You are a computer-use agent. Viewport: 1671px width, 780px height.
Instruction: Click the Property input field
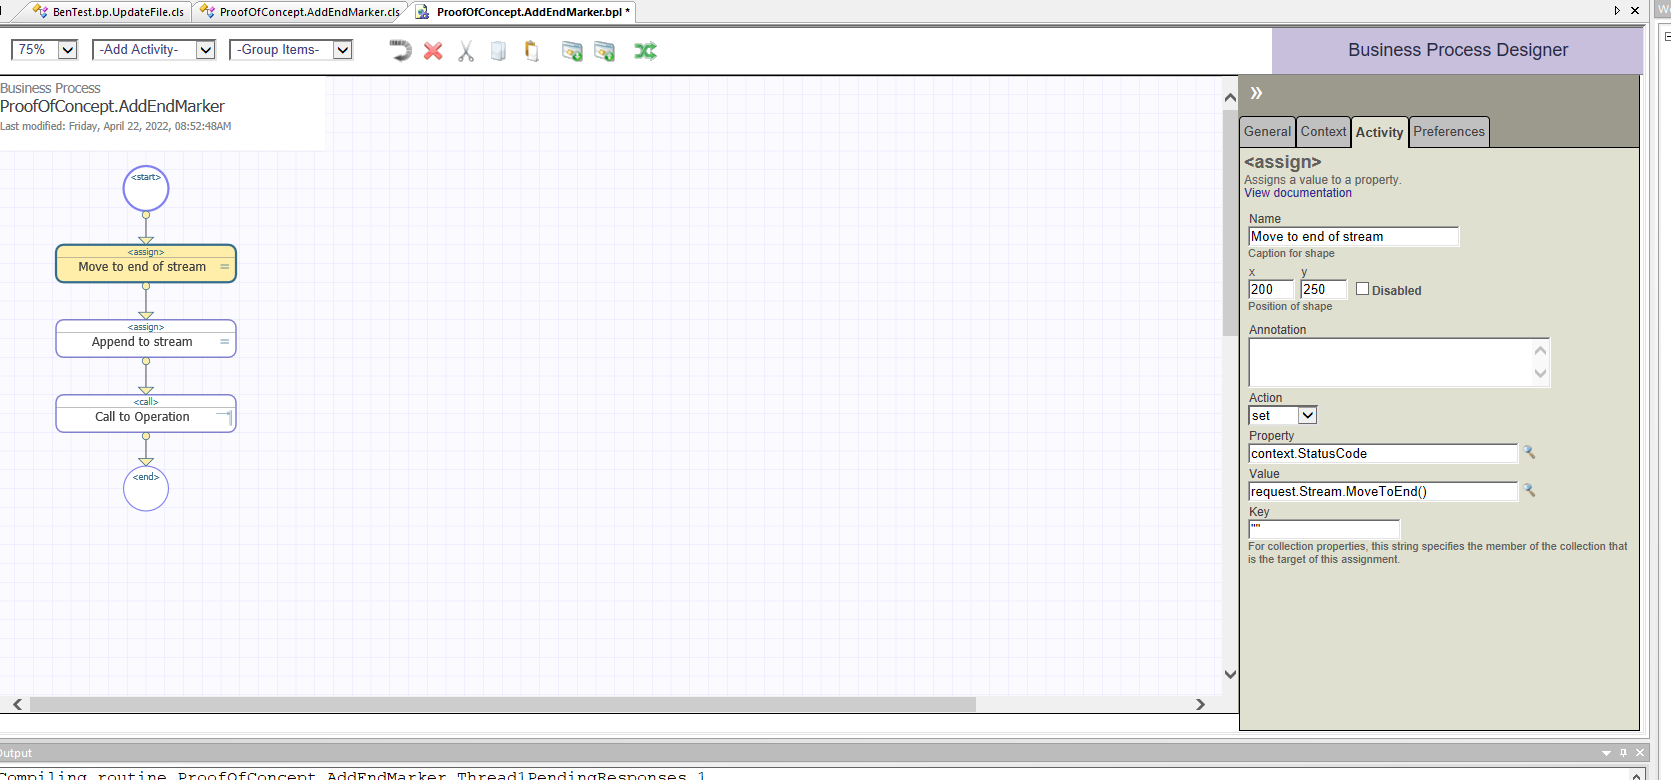tap(1383, 453)
